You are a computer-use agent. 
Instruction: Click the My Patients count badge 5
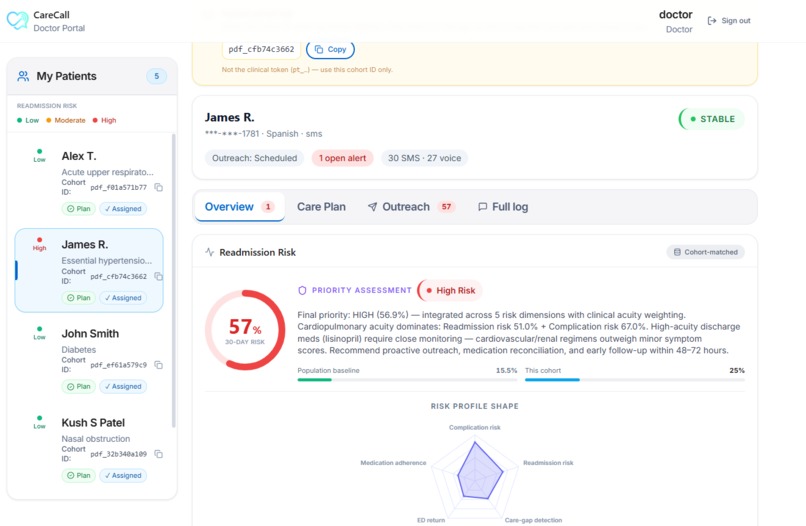(x=157, y=76)
